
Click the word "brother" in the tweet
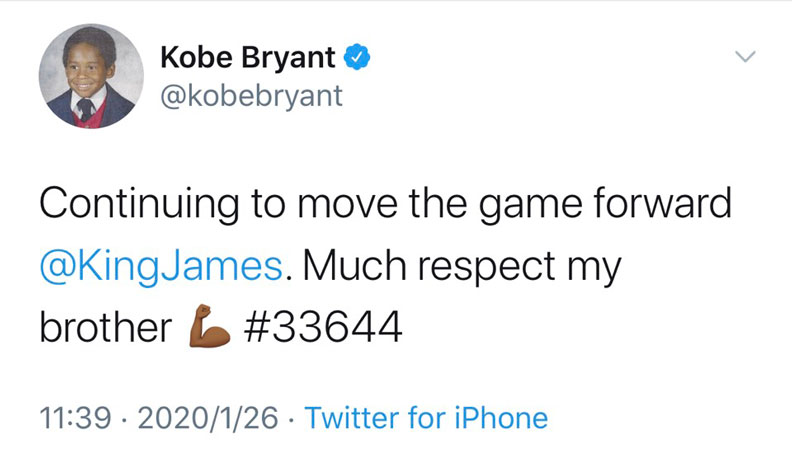(104, 326)
